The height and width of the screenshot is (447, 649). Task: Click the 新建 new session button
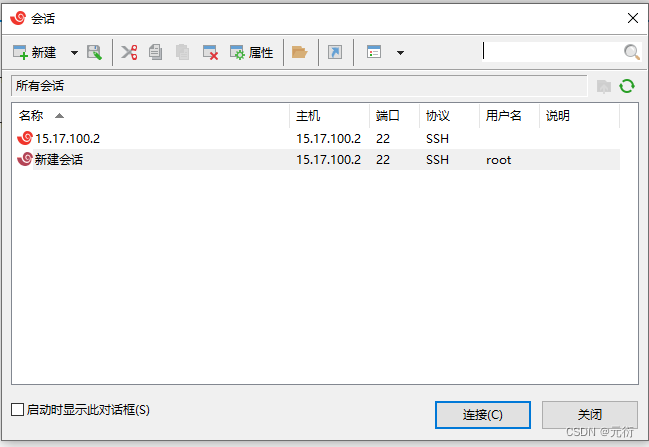(x=35, y=53)
